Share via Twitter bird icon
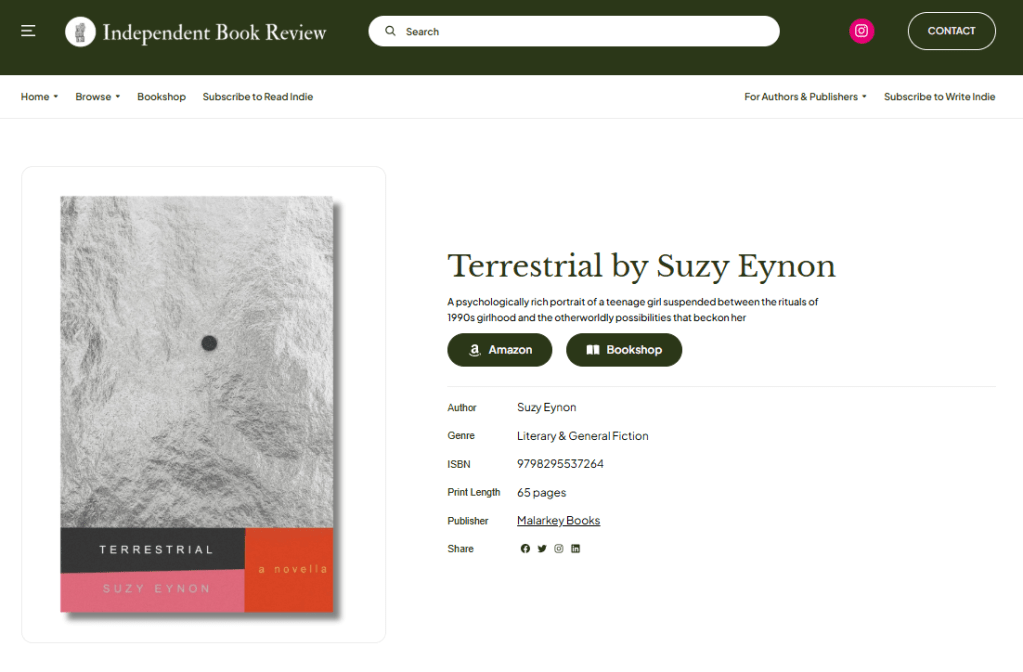This screenshot has height=672, width=1023. coord(542,549)
